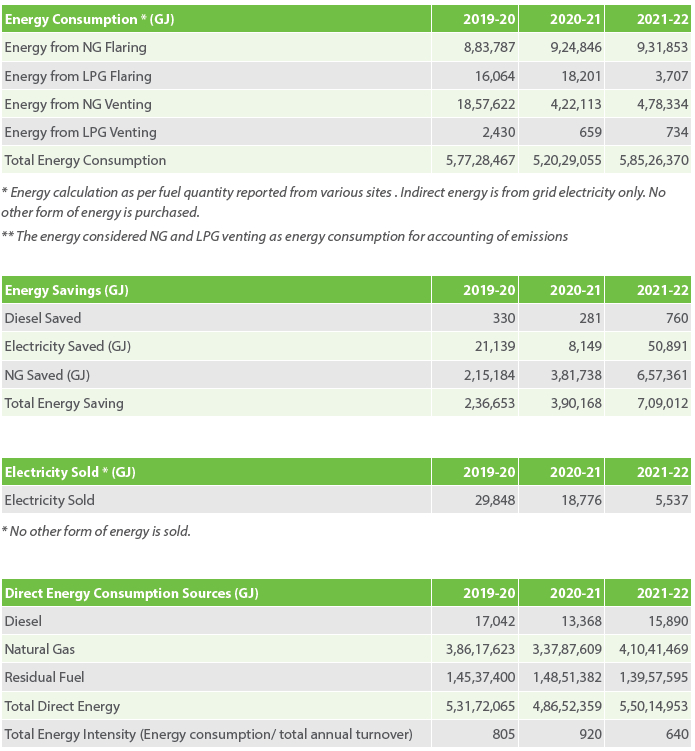This screenshot has width=695, height=751.
Task: Select Electricity Sold 2019-20 value 29,848
Action: point(495,500)
